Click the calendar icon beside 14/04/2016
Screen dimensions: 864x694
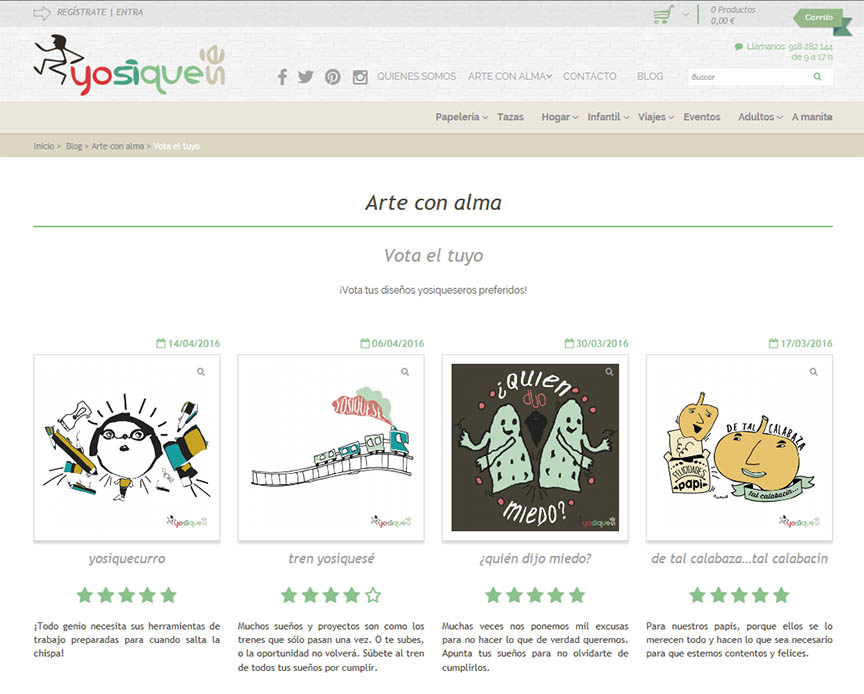tap(160, 343)
